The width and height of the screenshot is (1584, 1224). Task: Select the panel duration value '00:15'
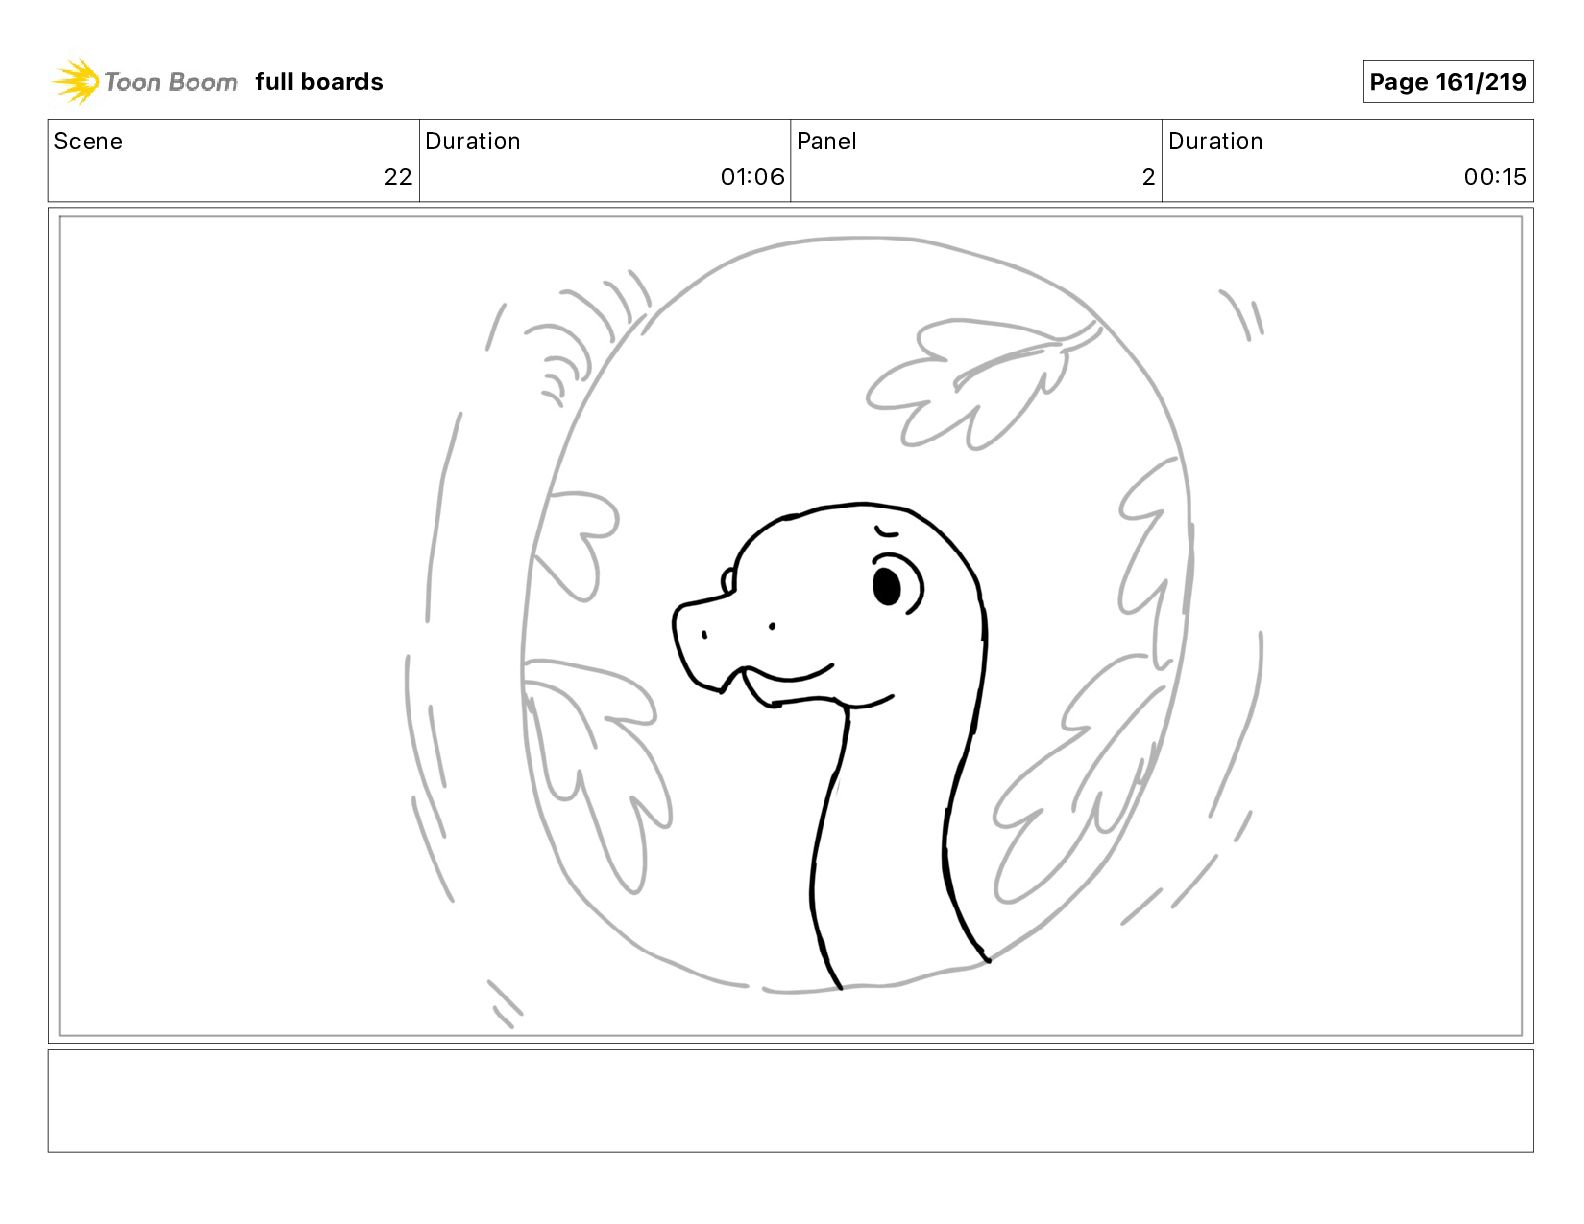1495,177
